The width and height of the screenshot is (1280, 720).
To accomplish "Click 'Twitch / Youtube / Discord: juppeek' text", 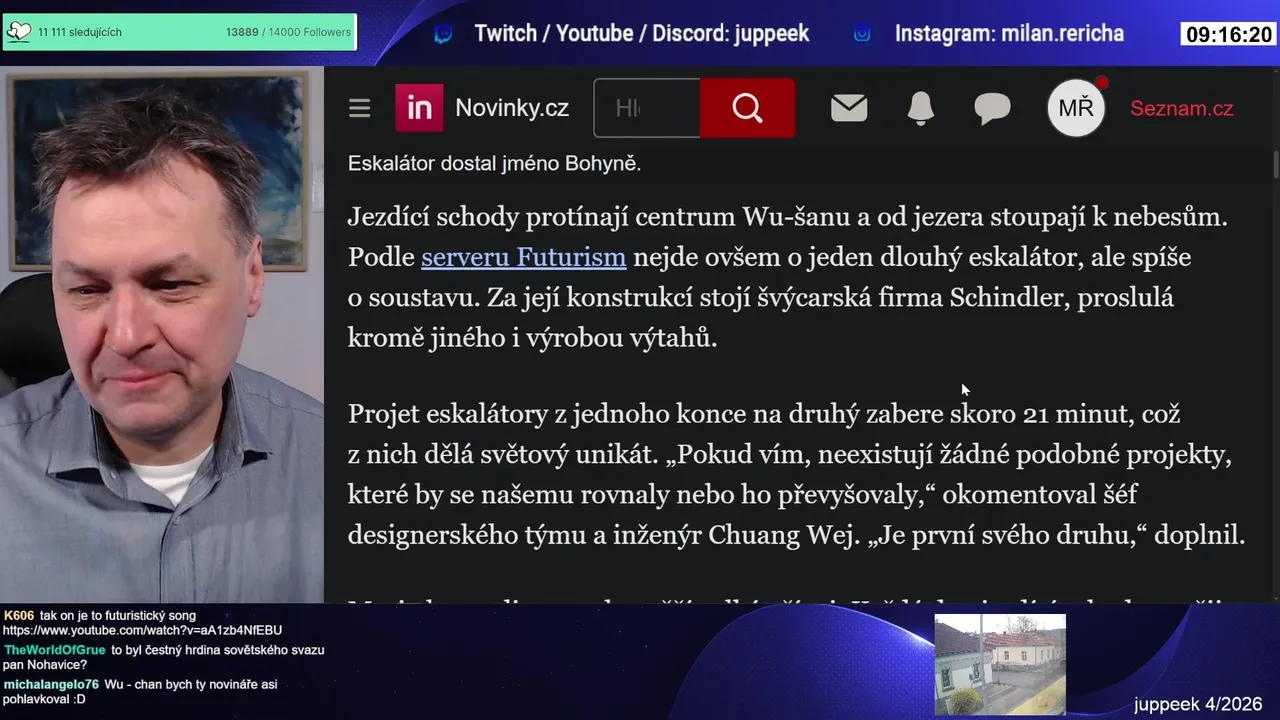I will click(642, 34).
